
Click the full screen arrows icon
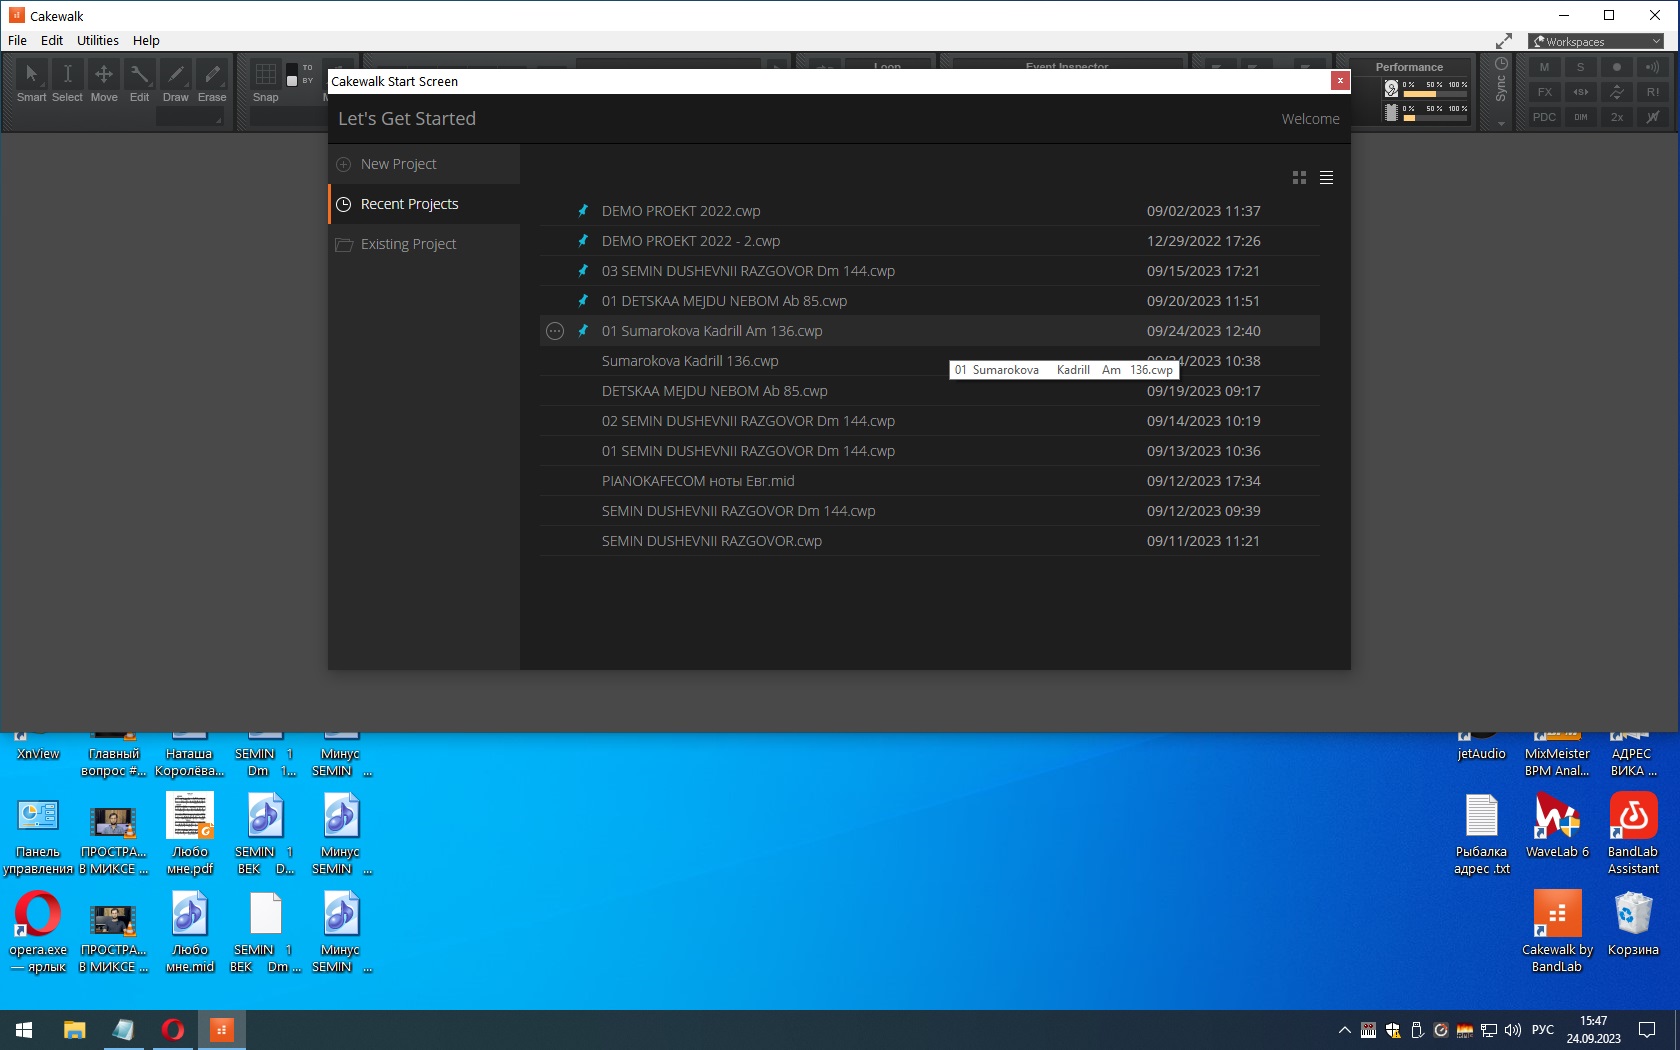coord(1503,41)
